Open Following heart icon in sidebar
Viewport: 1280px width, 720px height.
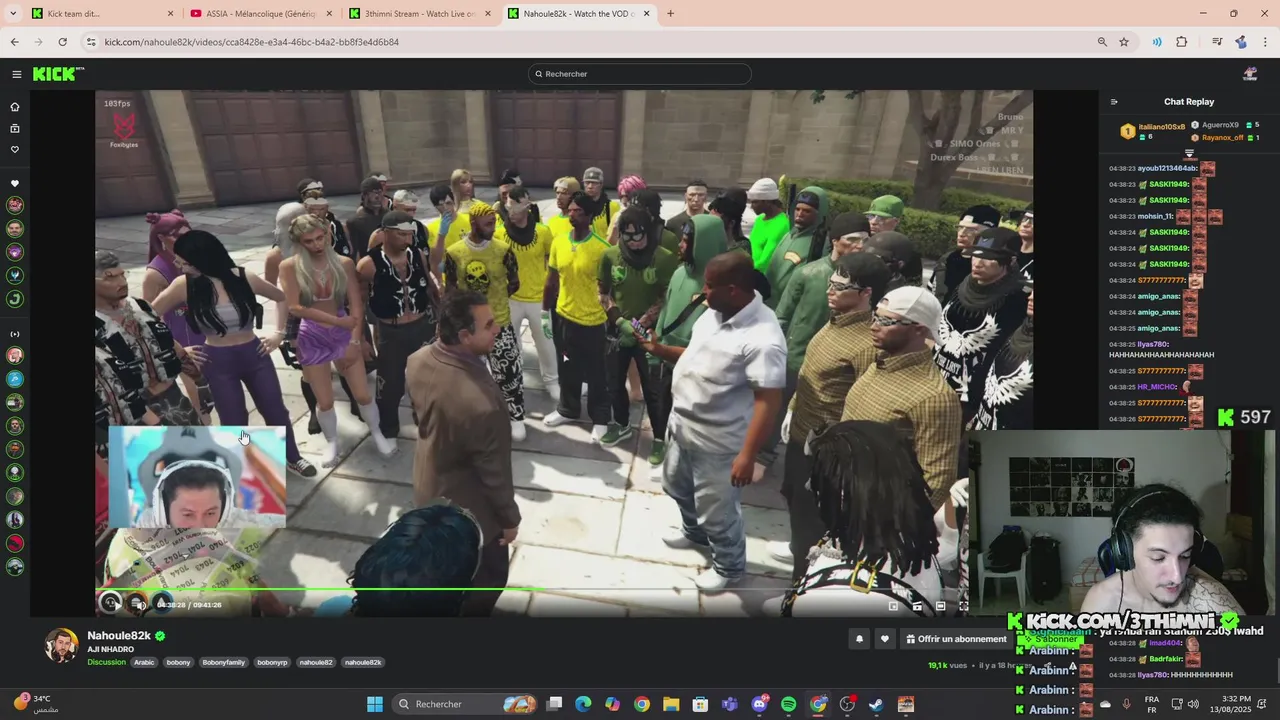click(x=15, y=150)
